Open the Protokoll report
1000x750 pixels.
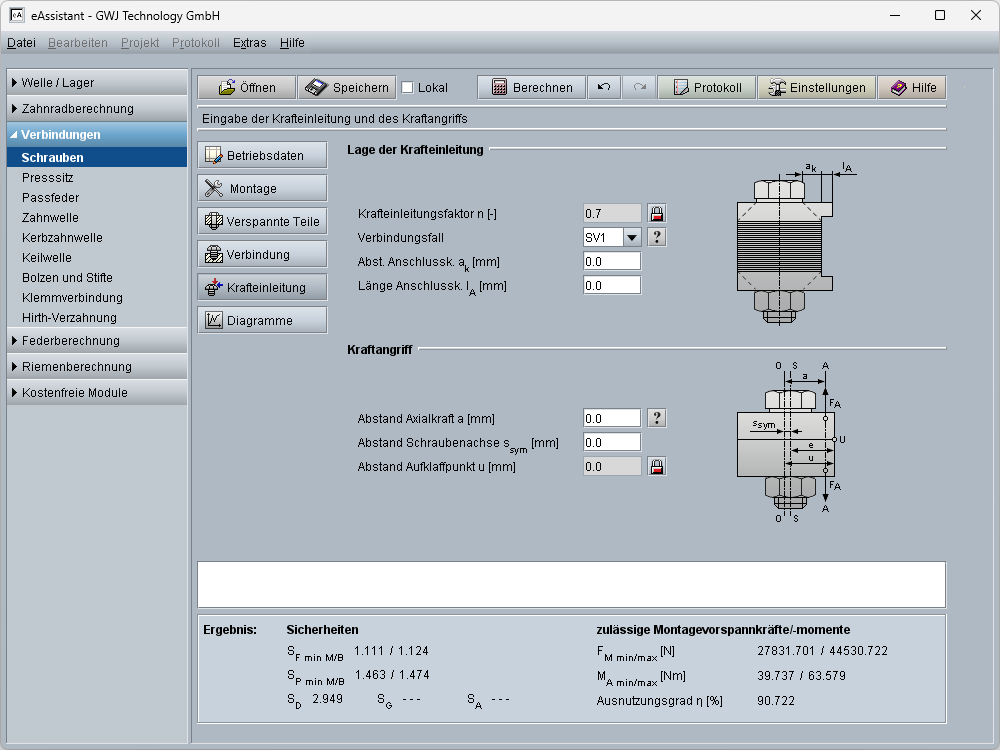tap(706, 88)
